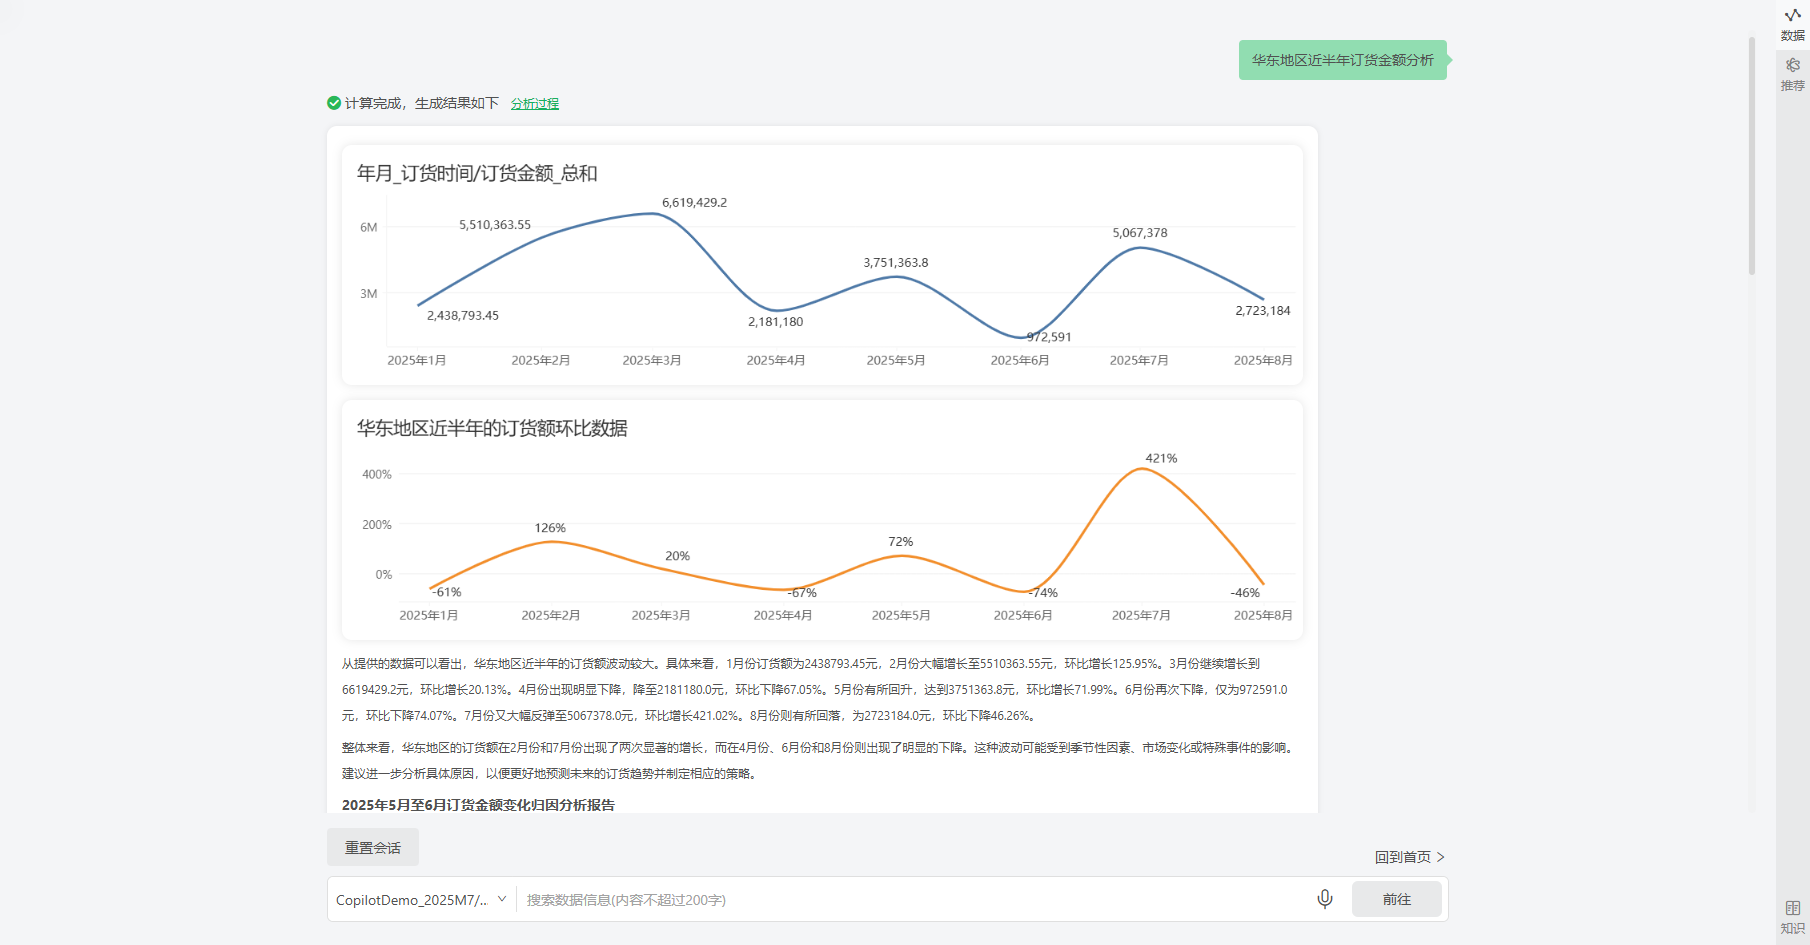Click the 972,591 low point on blue chart
1810x945 pixels.
(1049, 337)
